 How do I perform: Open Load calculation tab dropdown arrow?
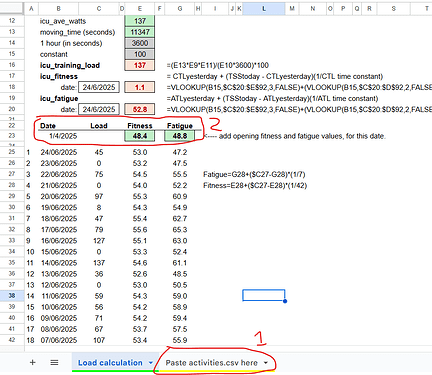click(x=151, y=363)
